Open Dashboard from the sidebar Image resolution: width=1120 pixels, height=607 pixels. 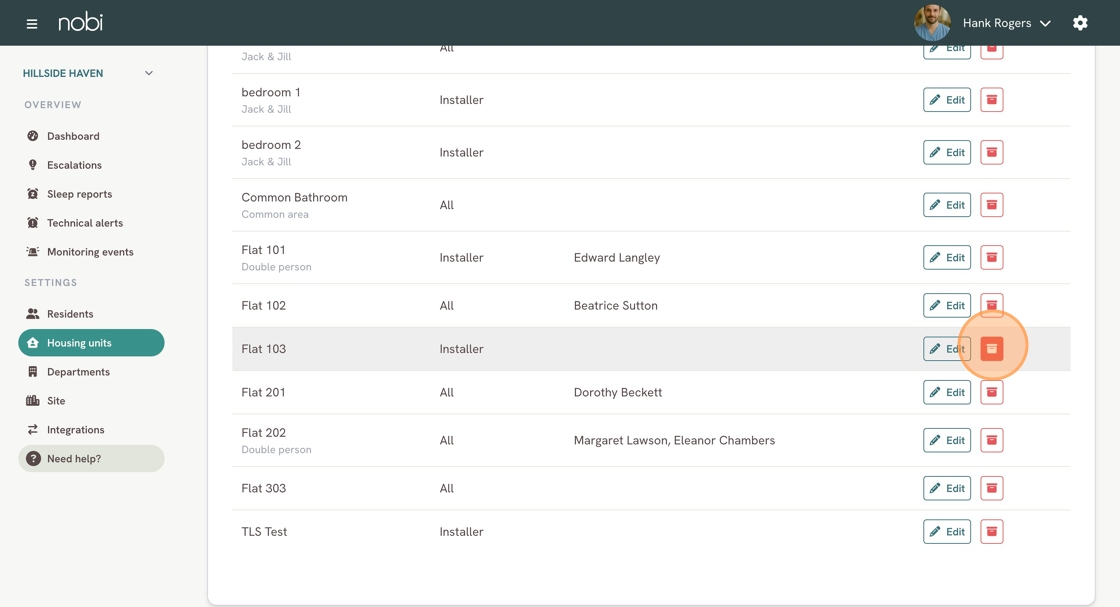pyautogui.click(x=73, y=136)
